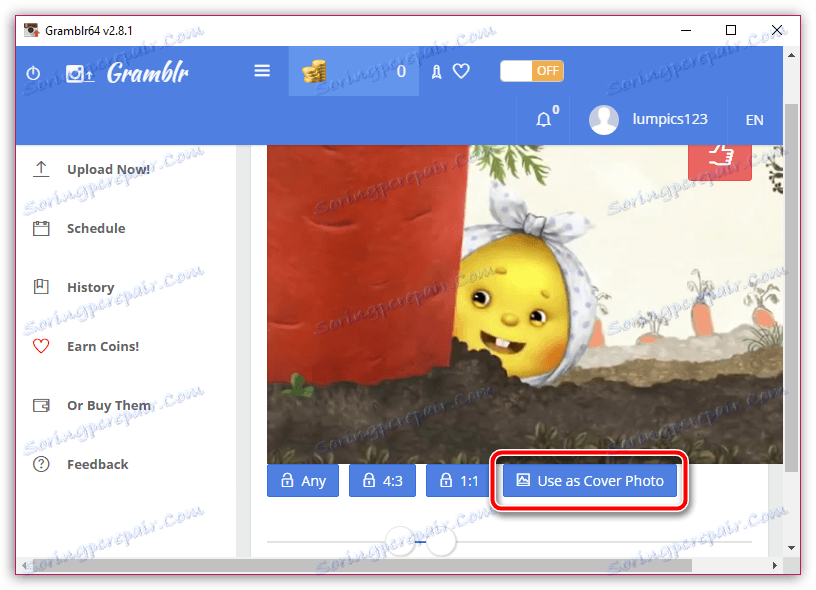816x590 pixels.
Task: Click the vertical scrollbar thumb
Action: coord(791,288)
